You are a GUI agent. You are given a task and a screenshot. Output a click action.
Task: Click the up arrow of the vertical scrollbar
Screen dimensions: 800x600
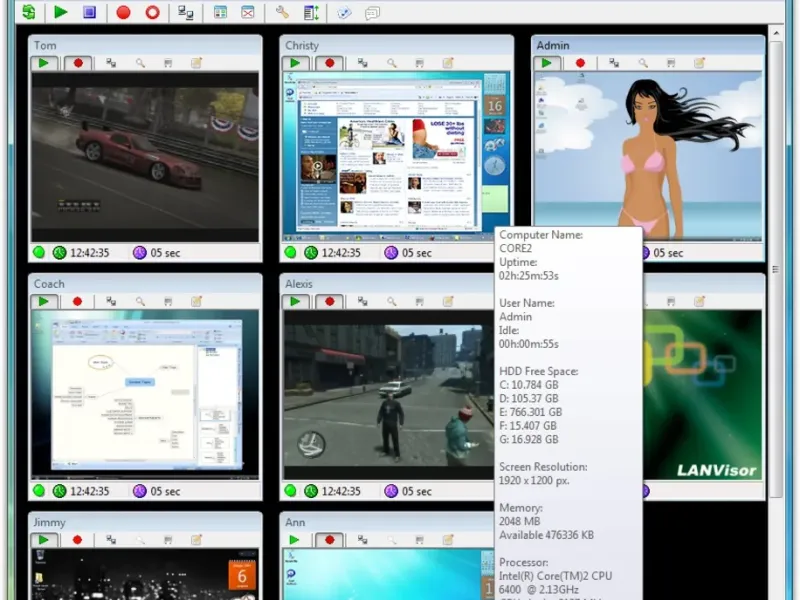[x=776, y=33]
